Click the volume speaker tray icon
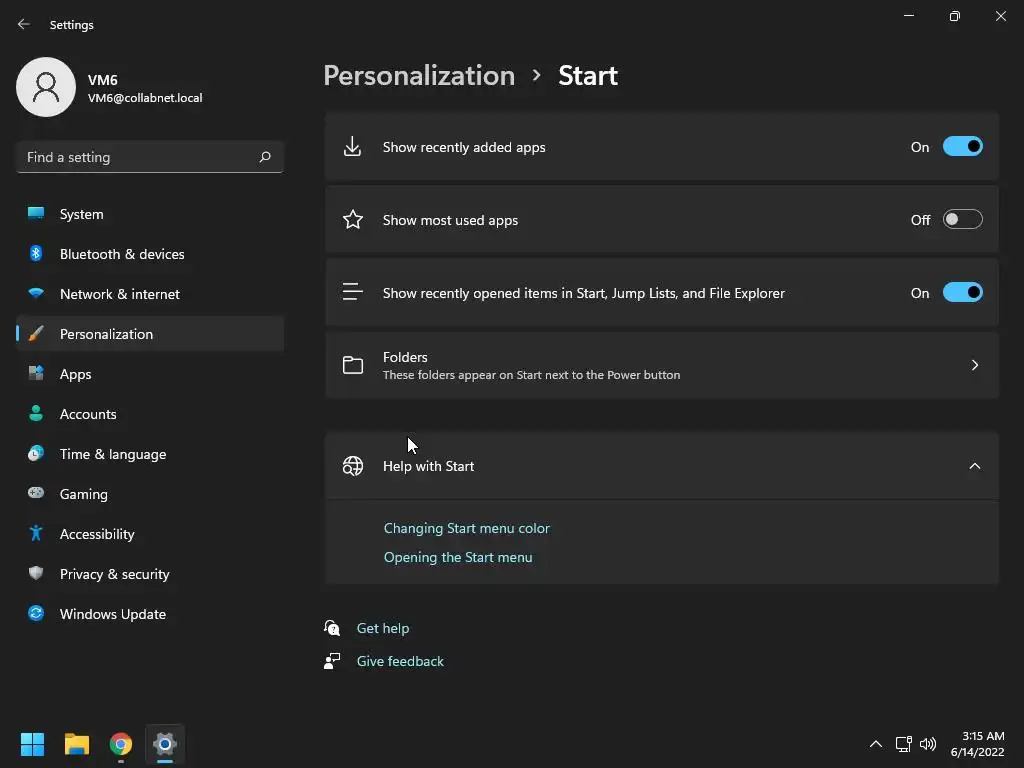 [928, 744]
